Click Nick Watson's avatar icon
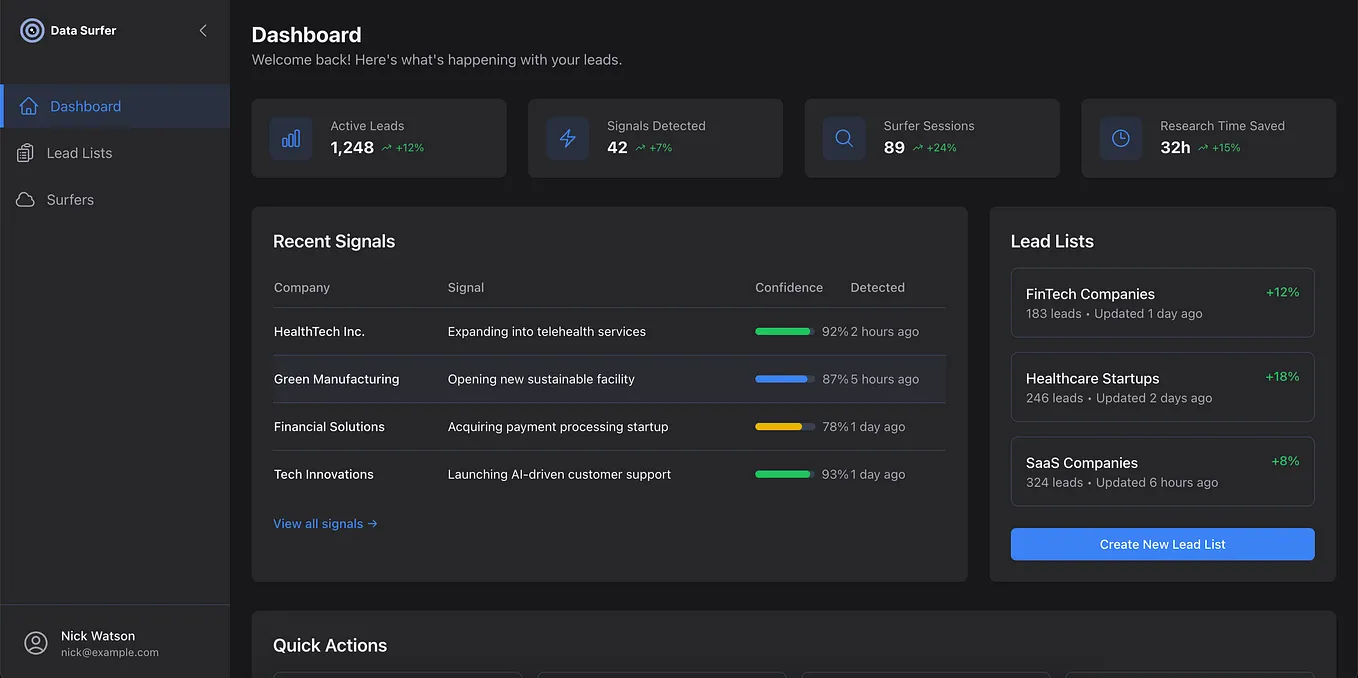The height and width of the screenshot is (678, 1358). [36, 643]
